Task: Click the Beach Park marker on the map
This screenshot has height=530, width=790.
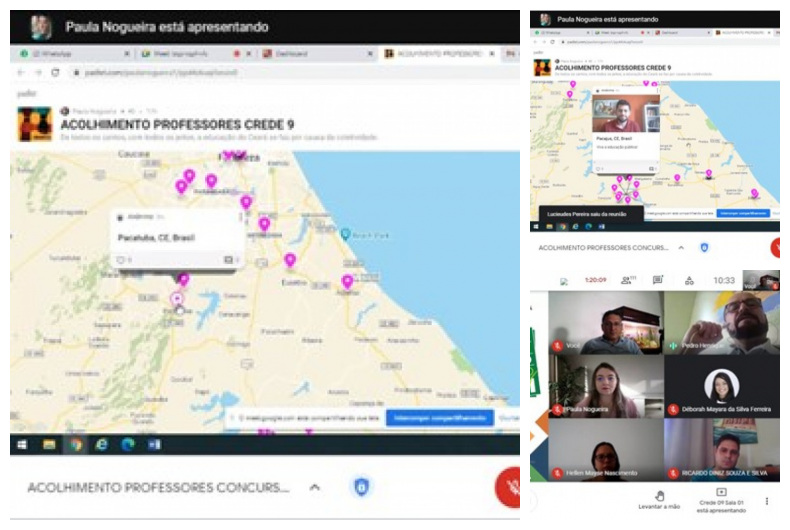Action: tap(346, 234)
